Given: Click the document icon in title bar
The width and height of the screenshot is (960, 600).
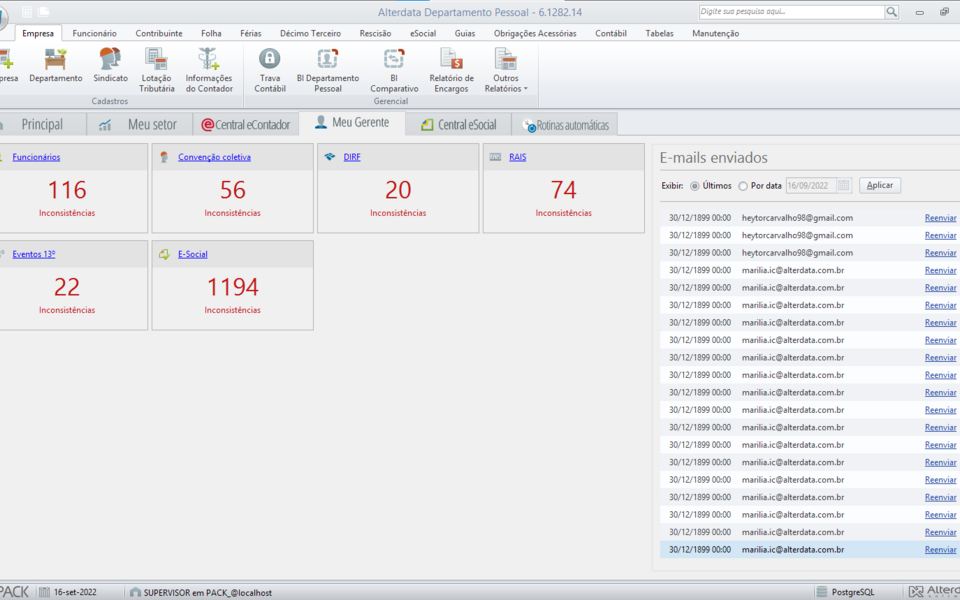Looking at the screenshot, I should pos(43,12).
